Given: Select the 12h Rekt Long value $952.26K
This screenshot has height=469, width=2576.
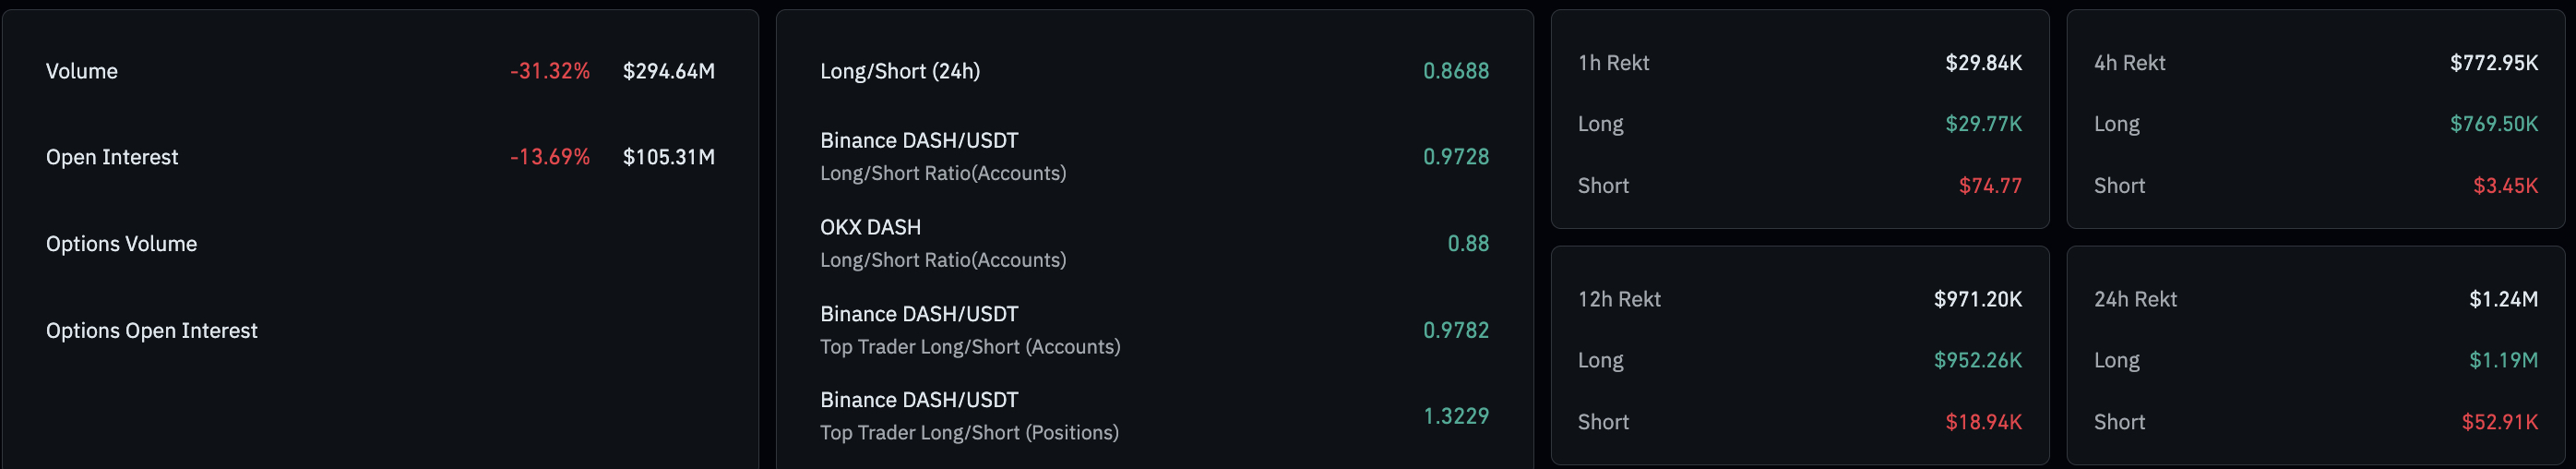Looking at the screenshot, I should 1977,360.
